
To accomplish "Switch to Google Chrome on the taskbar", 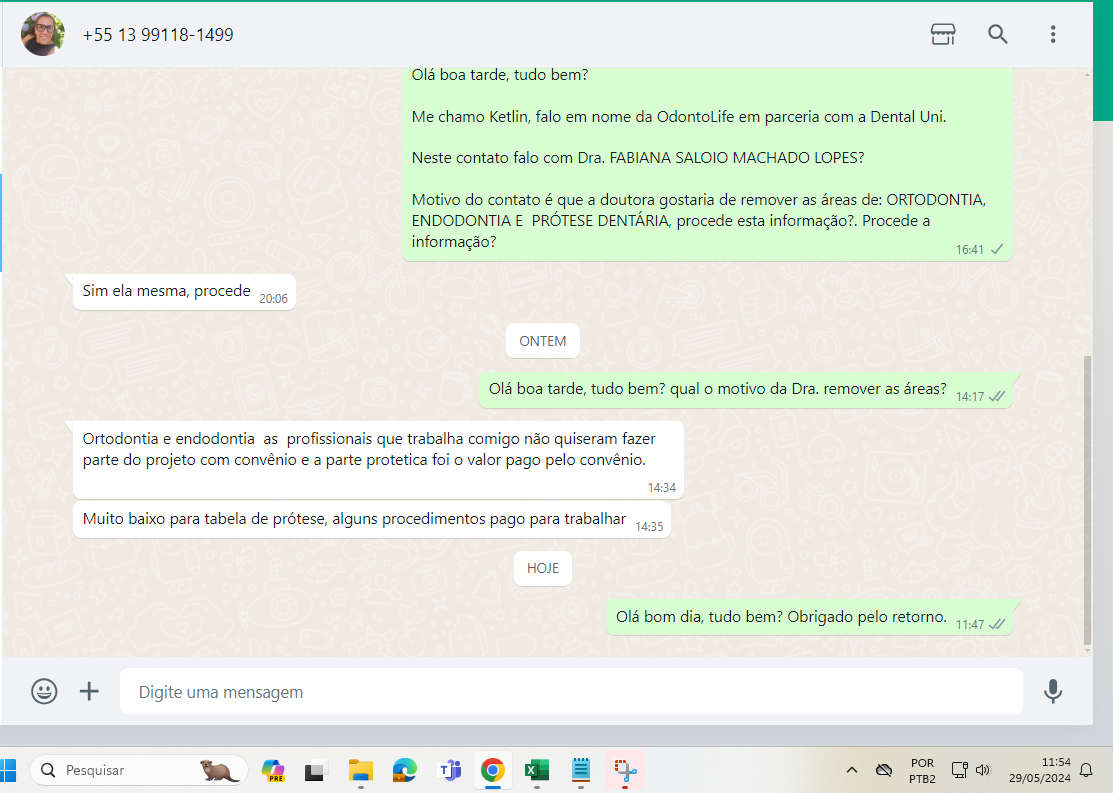I will pyautogui.click(x=493, y=770).
